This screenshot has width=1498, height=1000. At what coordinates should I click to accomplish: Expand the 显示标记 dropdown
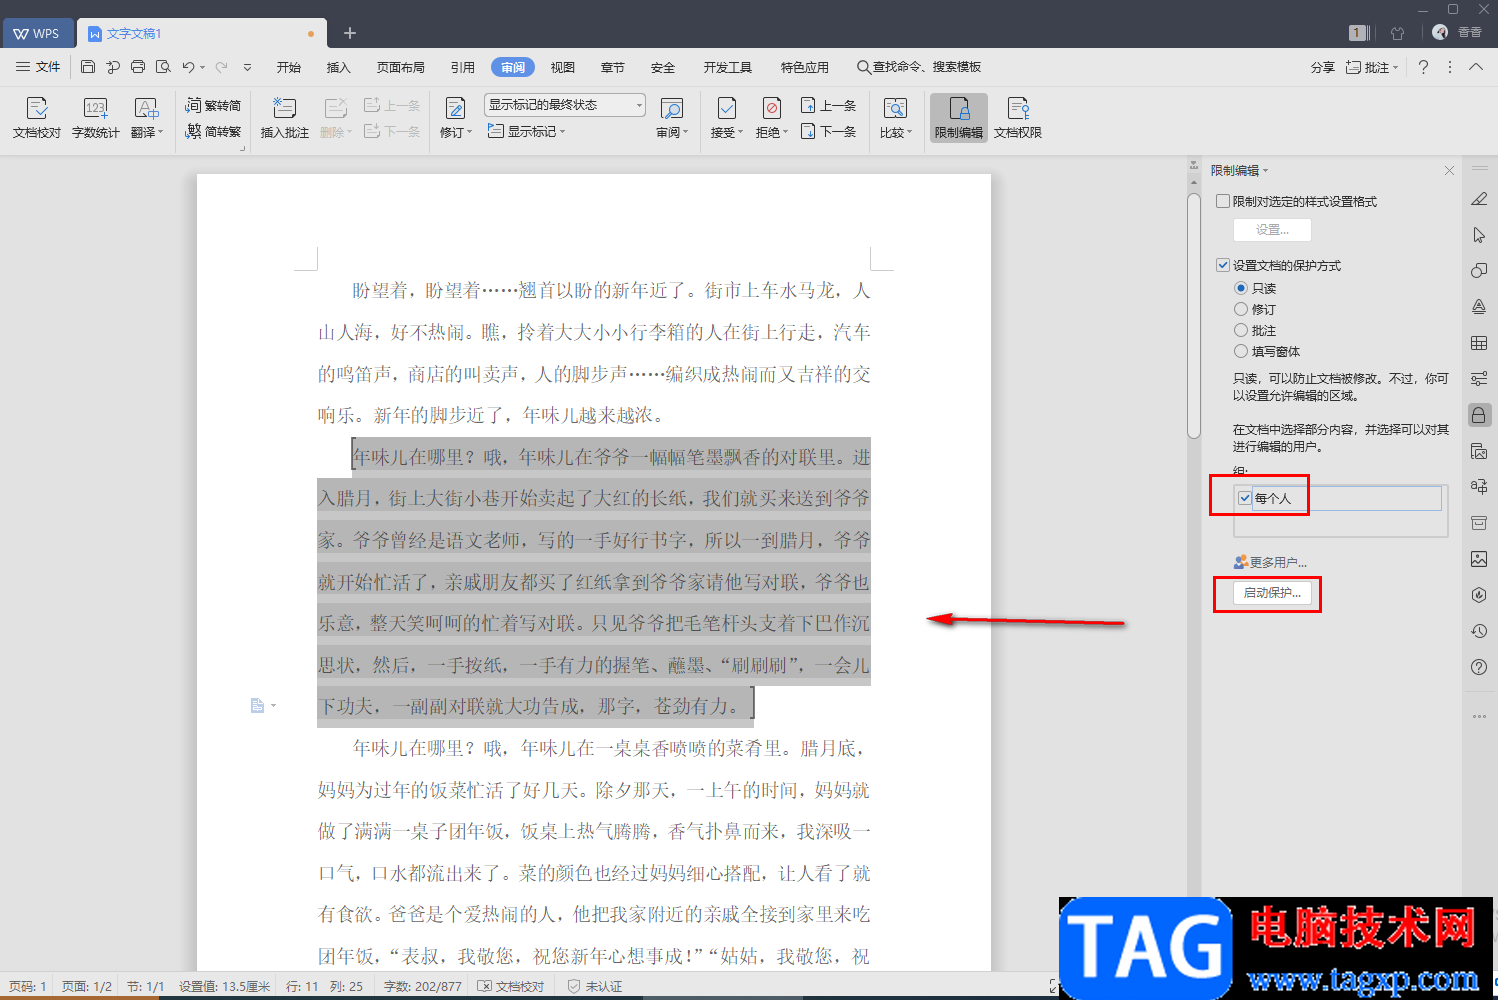coord(526,131)
